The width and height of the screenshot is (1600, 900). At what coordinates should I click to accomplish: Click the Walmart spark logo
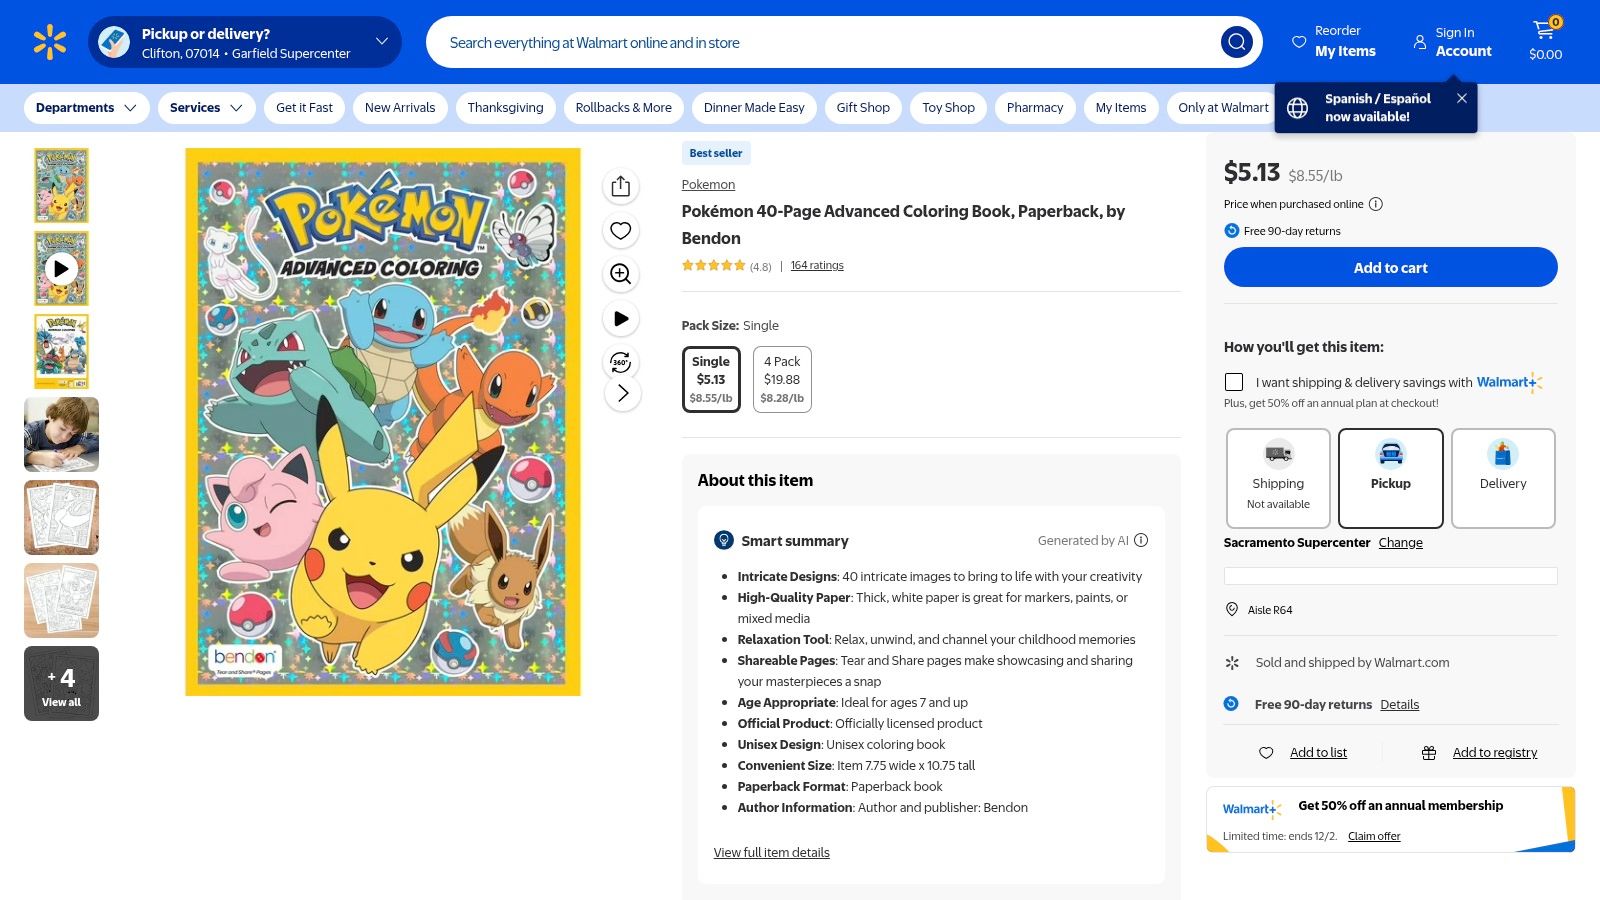click(x=47, y=41)
